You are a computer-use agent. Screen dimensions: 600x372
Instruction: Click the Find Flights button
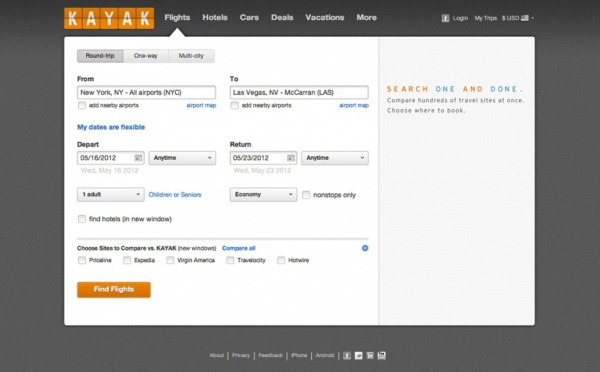click(x=114, y=290)
